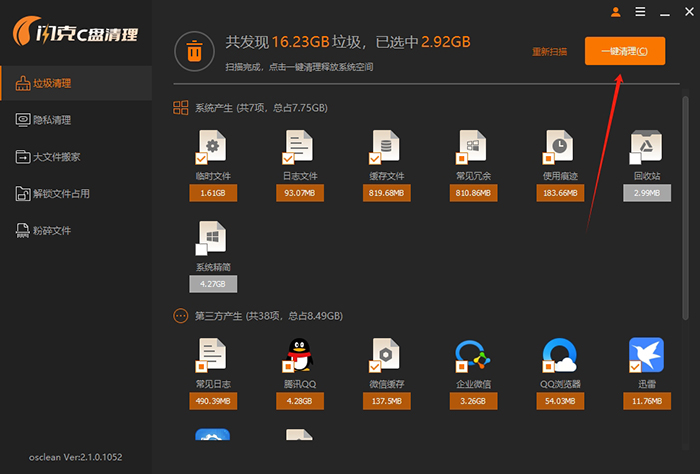Image resolution: width=700 pixels, height=474 pixels.
Task: Click the 3.26GB size button
Action: 473,401
